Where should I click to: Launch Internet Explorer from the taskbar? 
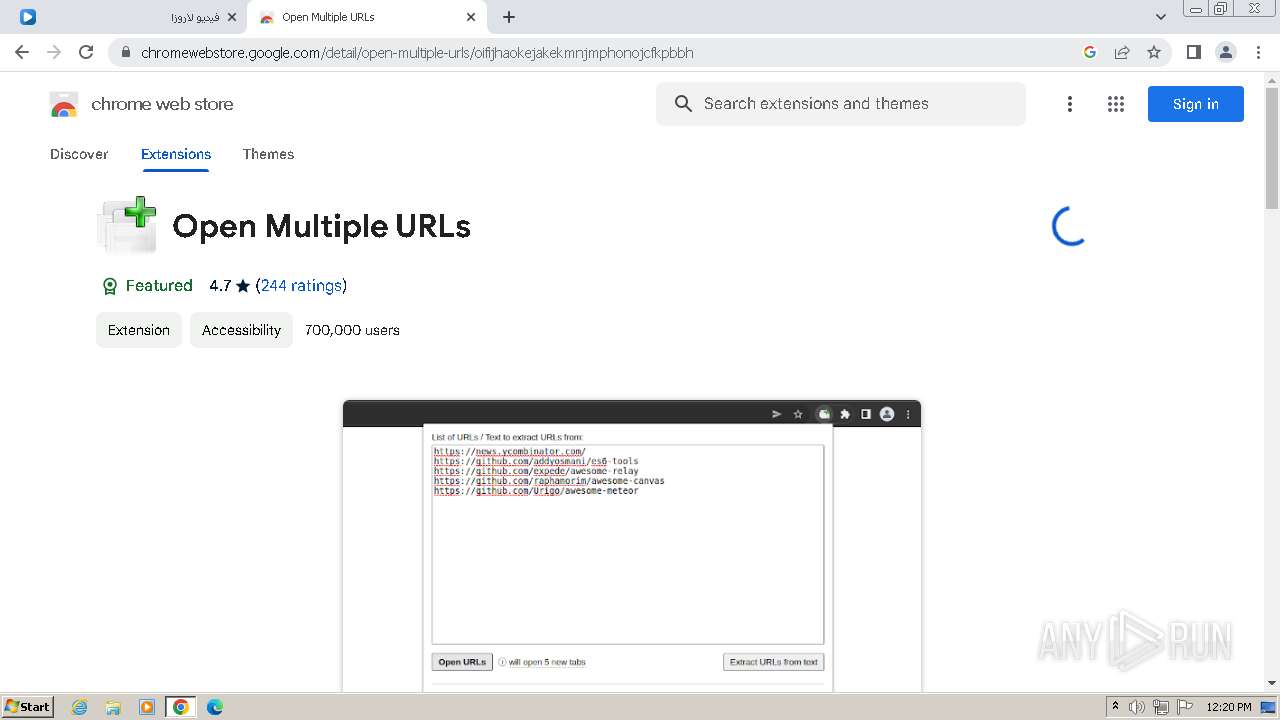point(80,707)
